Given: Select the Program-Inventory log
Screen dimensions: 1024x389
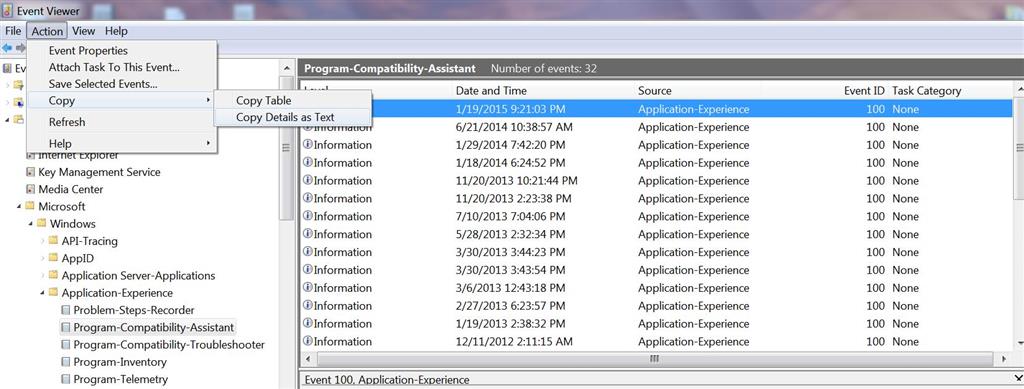Looking at the screenshot, I should coord(120,362).
